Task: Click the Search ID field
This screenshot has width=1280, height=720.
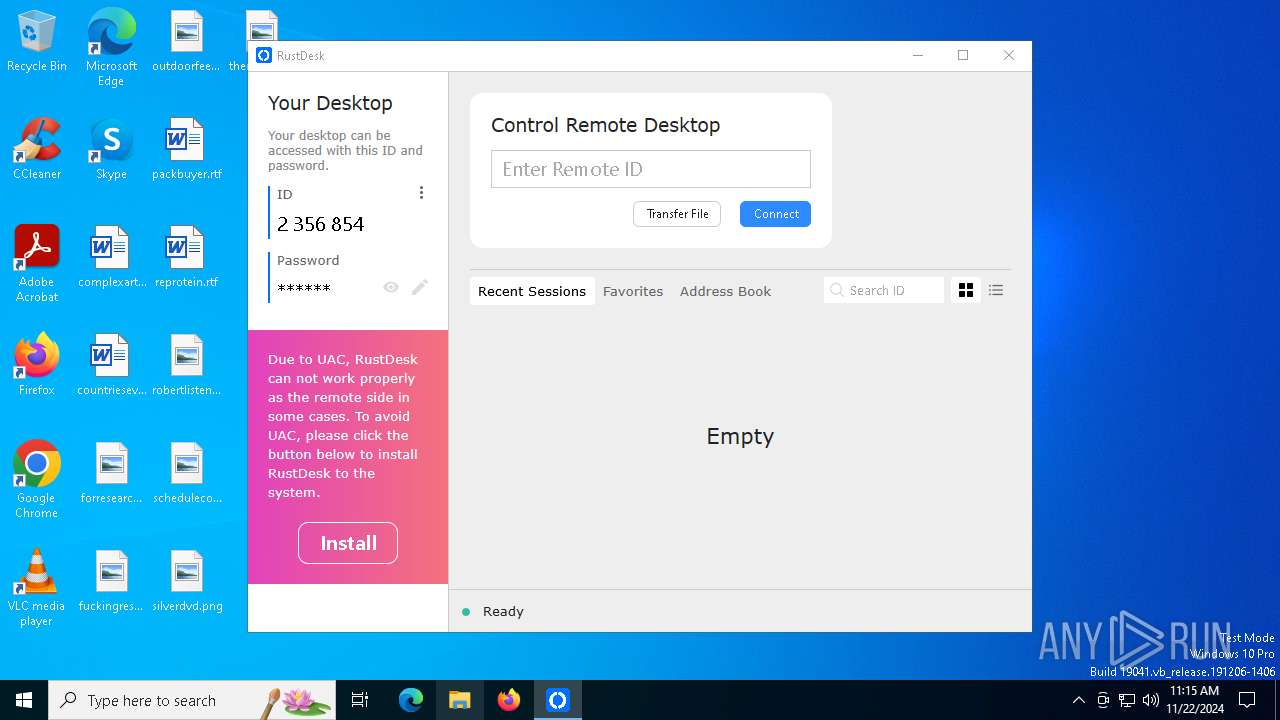Action: (884, 290)
